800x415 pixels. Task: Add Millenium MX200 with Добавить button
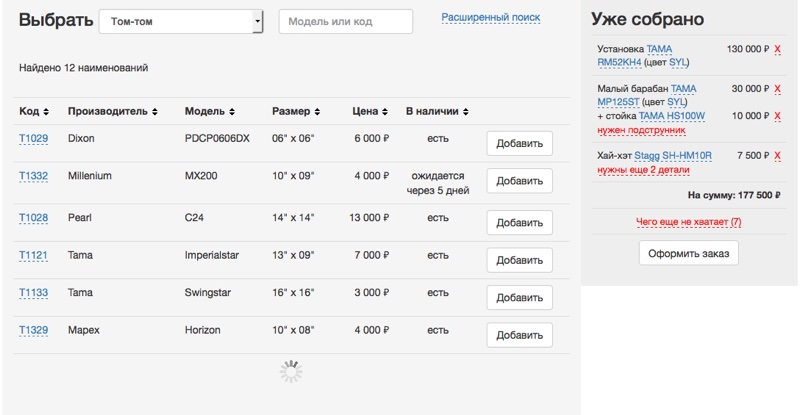[x=519, y=181]
